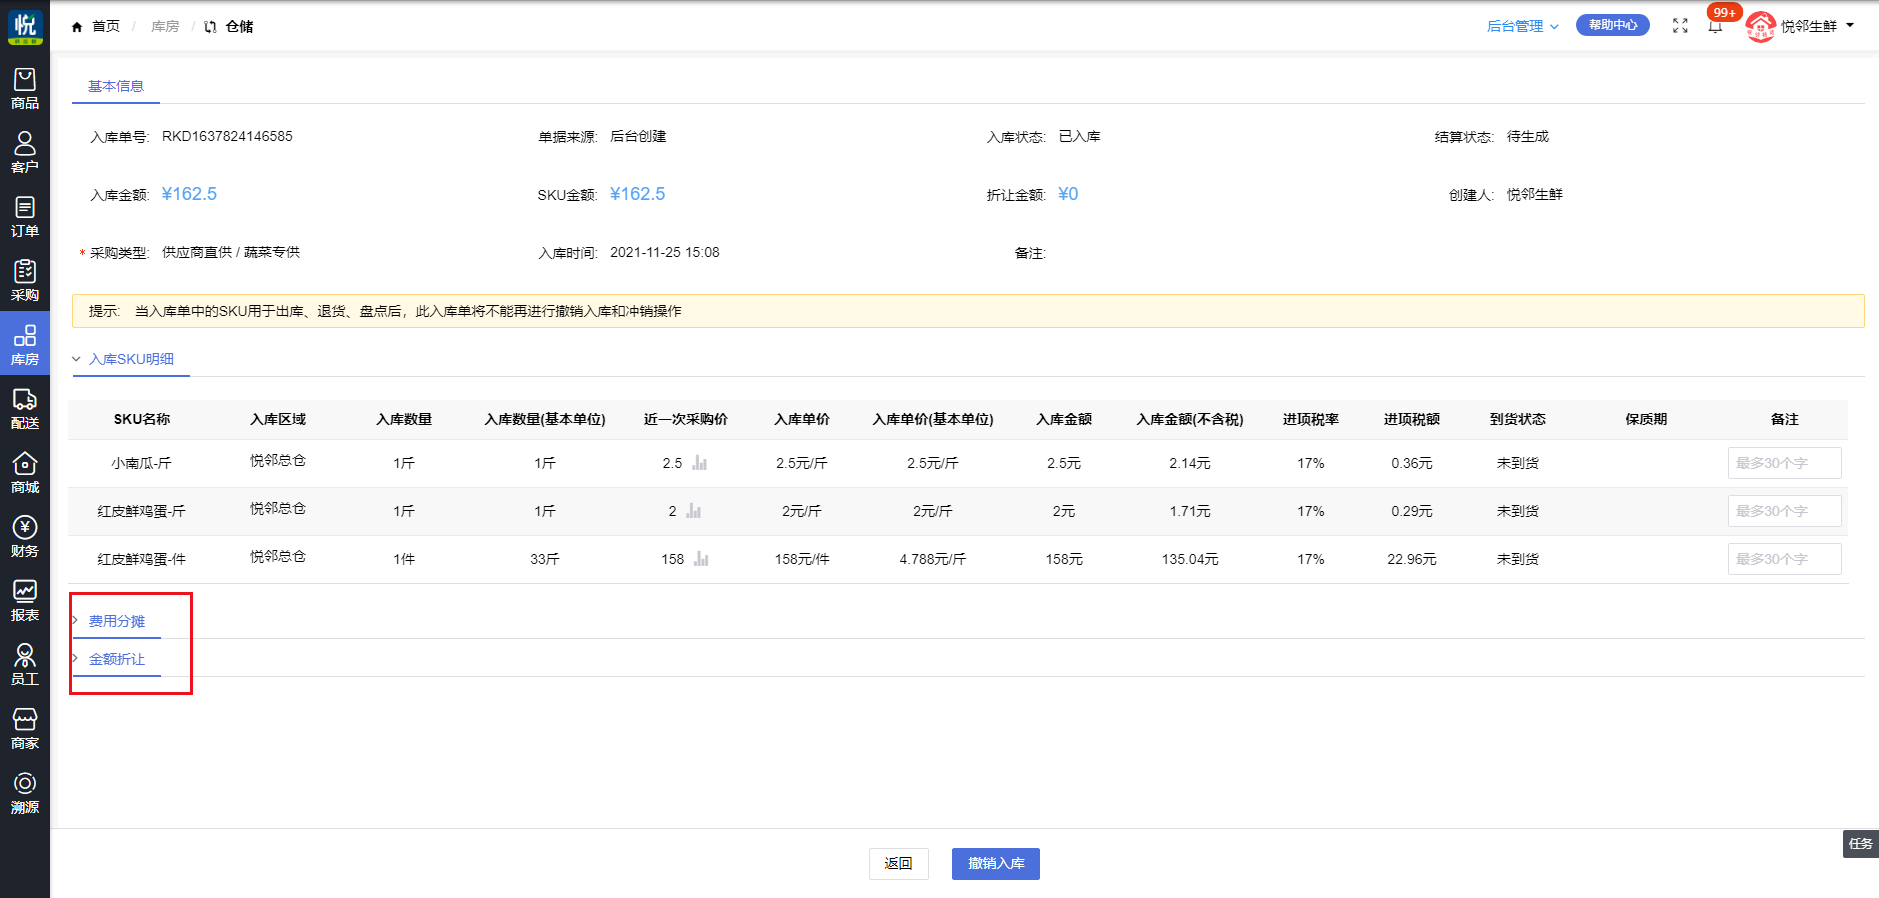Click the 仓储 breadcrumb
1879x898 pixels.
[239, 26]
